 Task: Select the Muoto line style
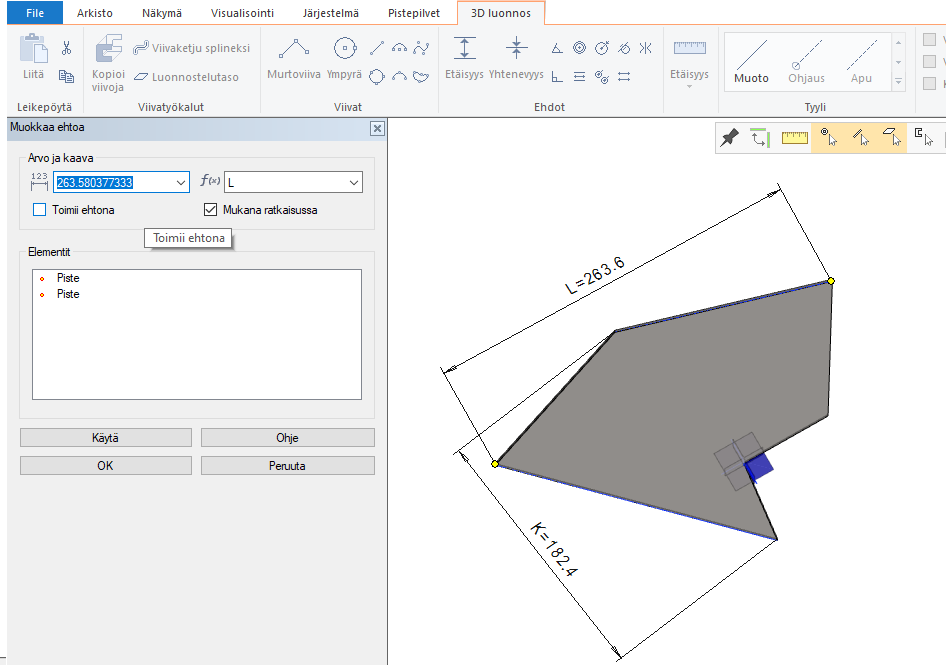(751, 61)
